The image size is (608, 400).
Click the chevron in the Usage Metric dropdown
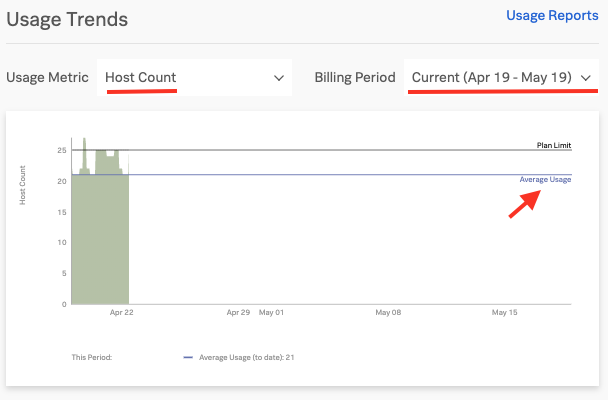point(278,77)
